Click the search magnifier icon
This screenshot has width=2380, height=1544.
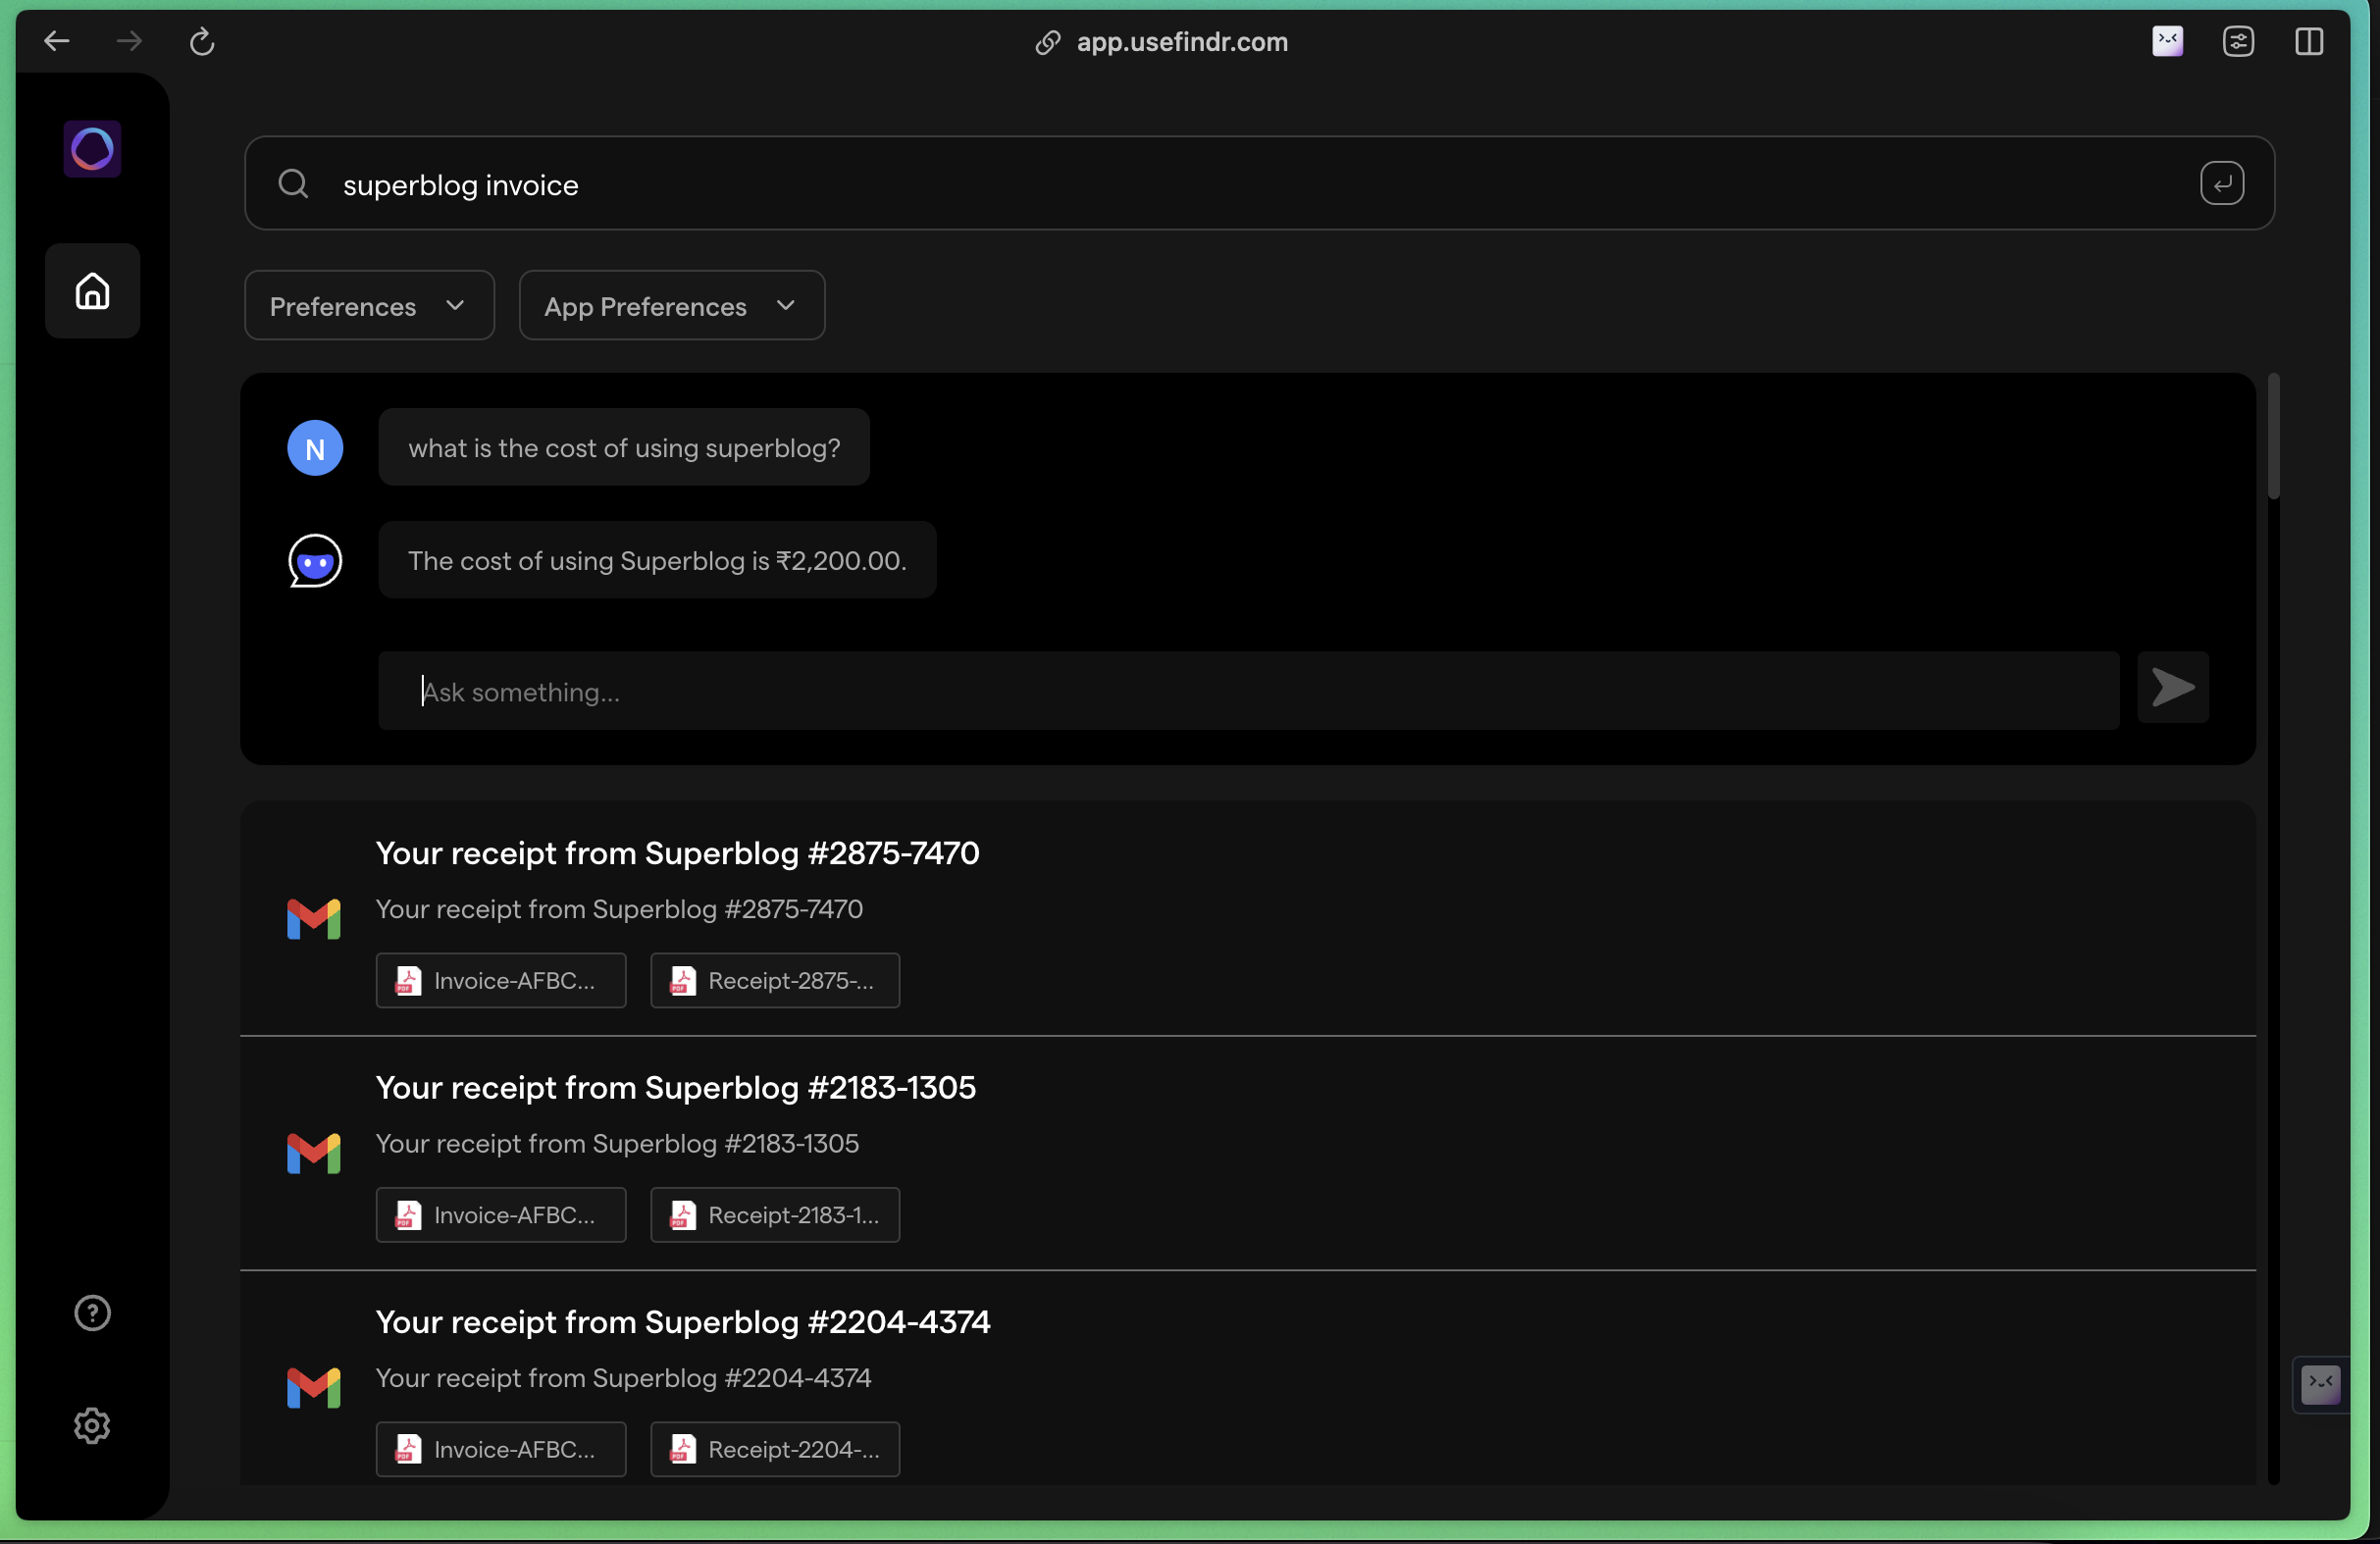coord(293,184)
